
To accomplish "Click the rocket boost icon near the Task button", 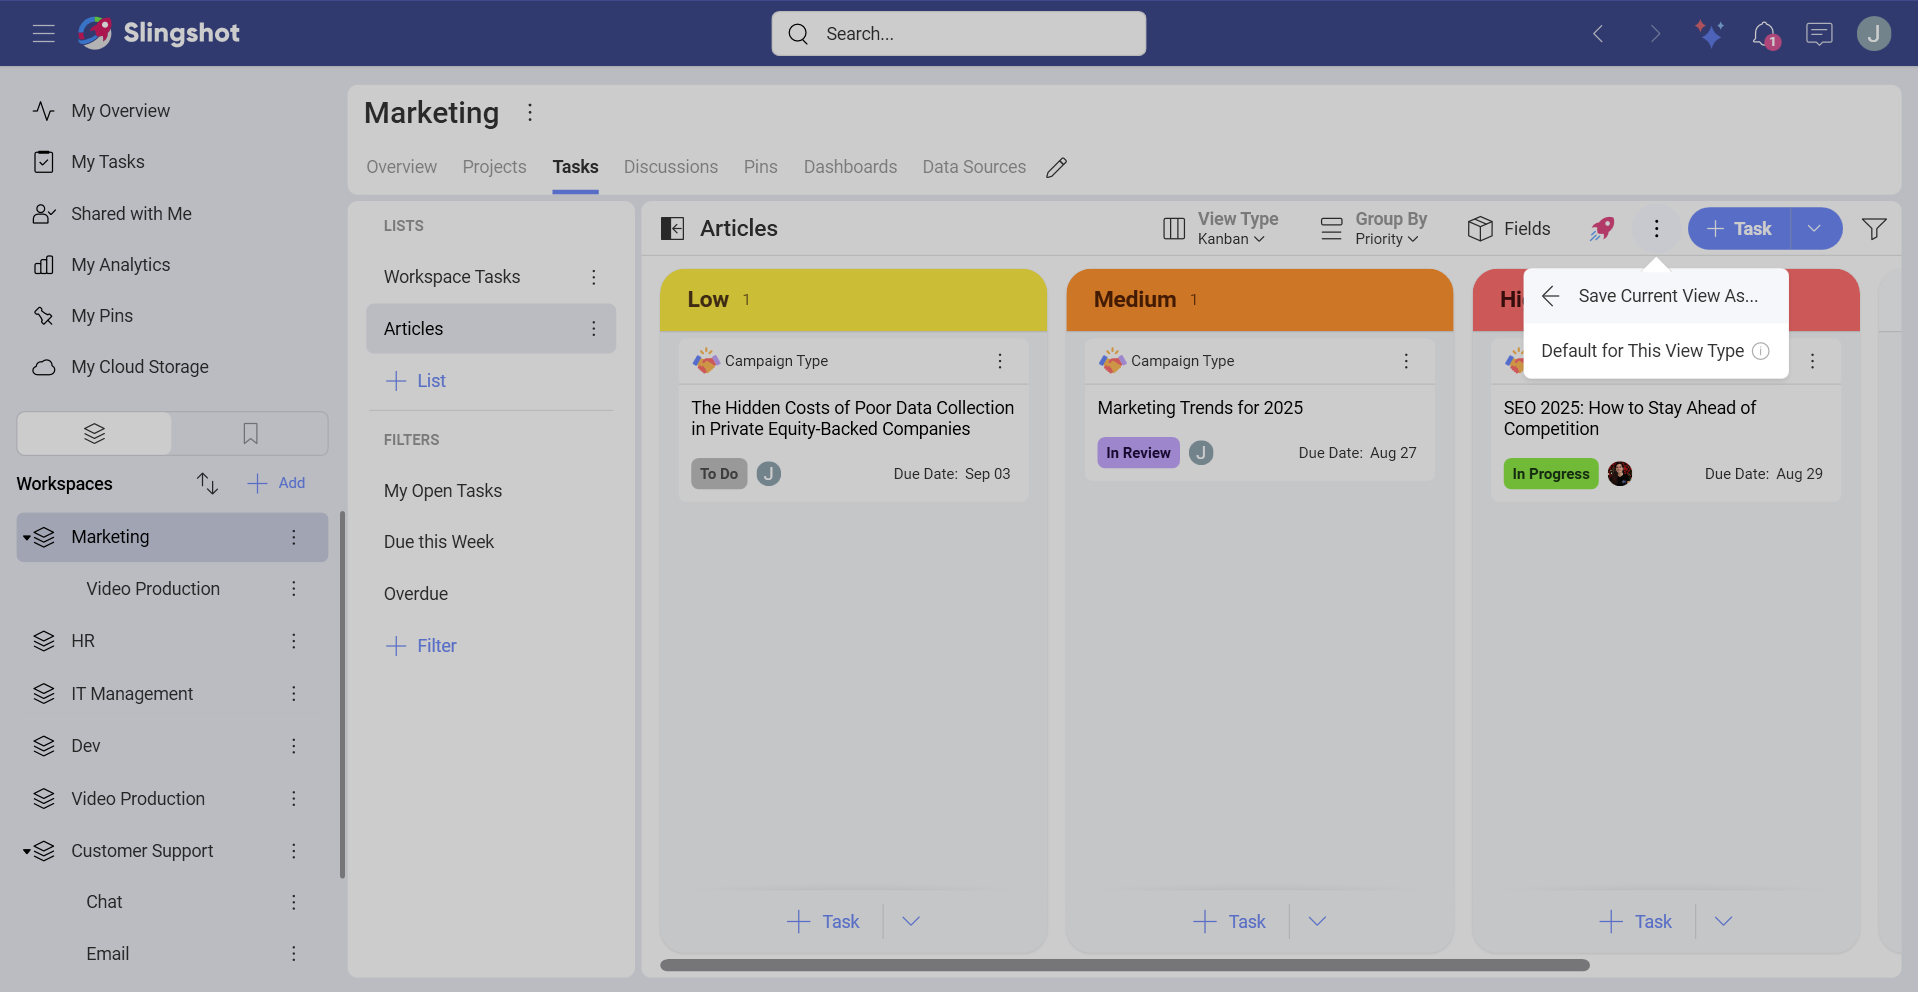I will [1602, 228].
